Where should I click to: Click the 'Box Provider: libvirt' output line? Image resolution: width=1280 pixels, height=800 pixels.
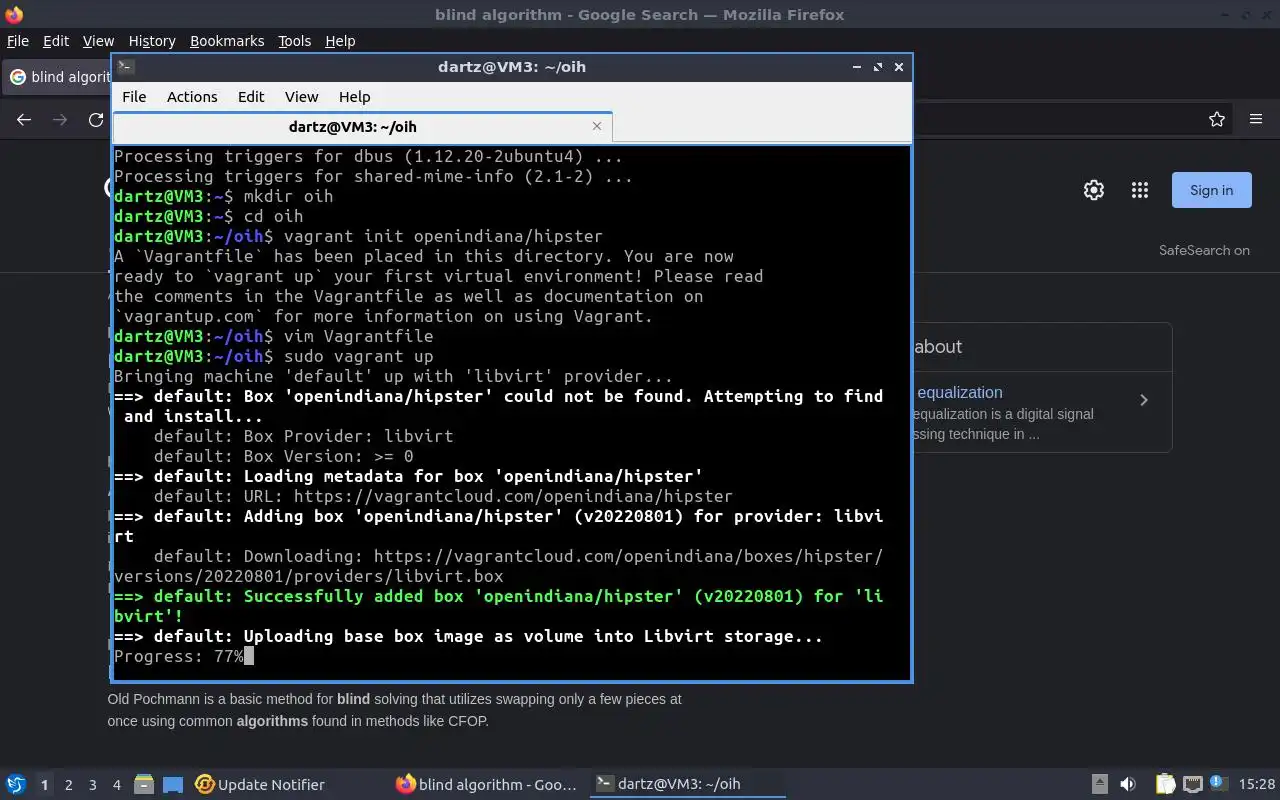click(x=303, y=436)
